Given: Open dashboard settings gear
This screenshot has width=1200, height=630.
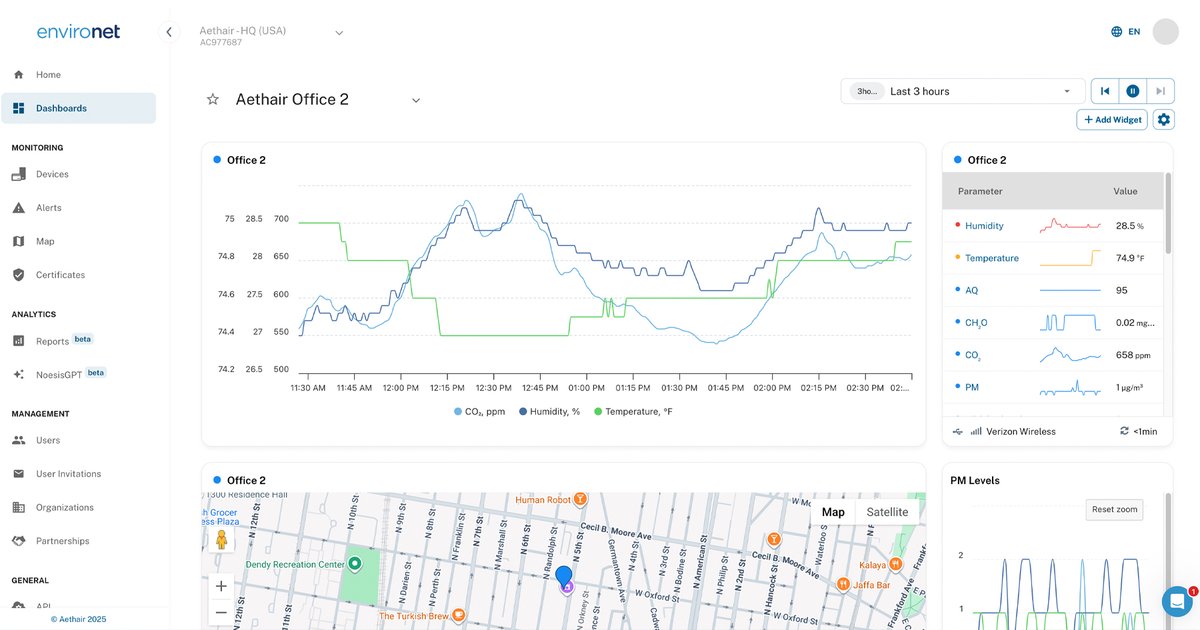Looking at the screenshot, I should [x=1163, y=120].
